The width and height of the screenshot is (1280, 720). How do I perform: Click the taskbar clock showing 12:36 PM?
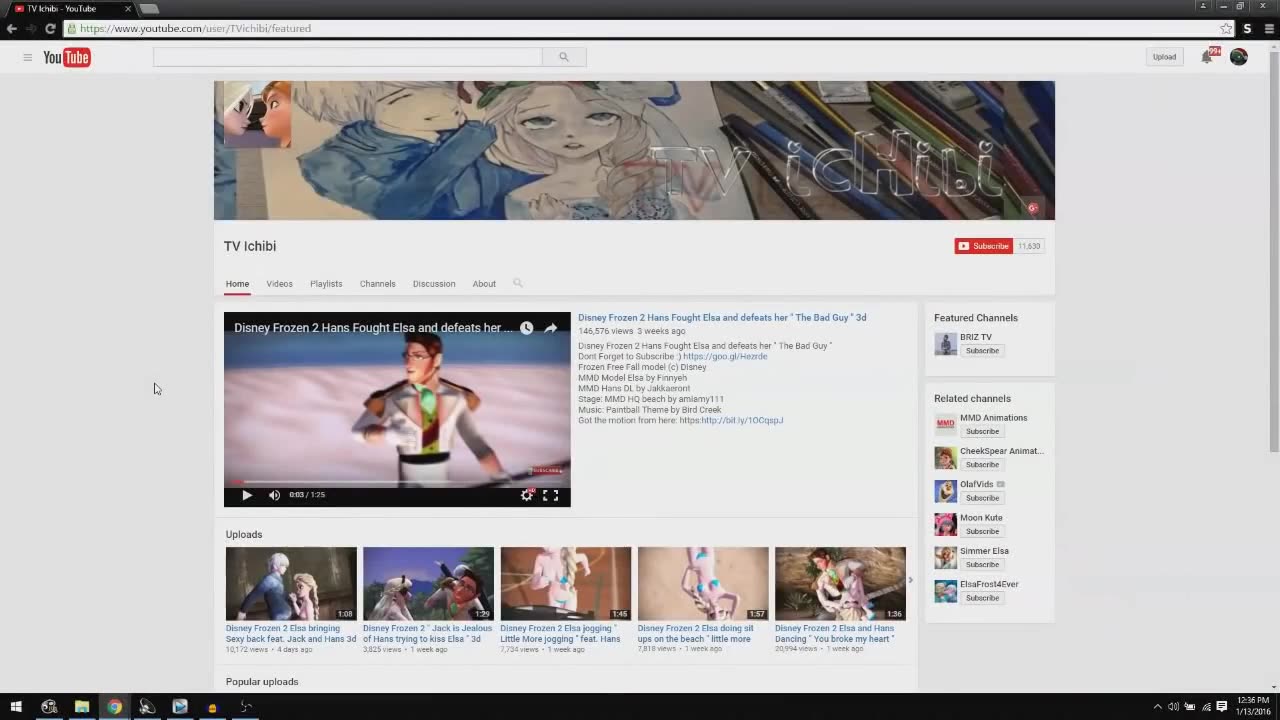(x=1253, y=706)
